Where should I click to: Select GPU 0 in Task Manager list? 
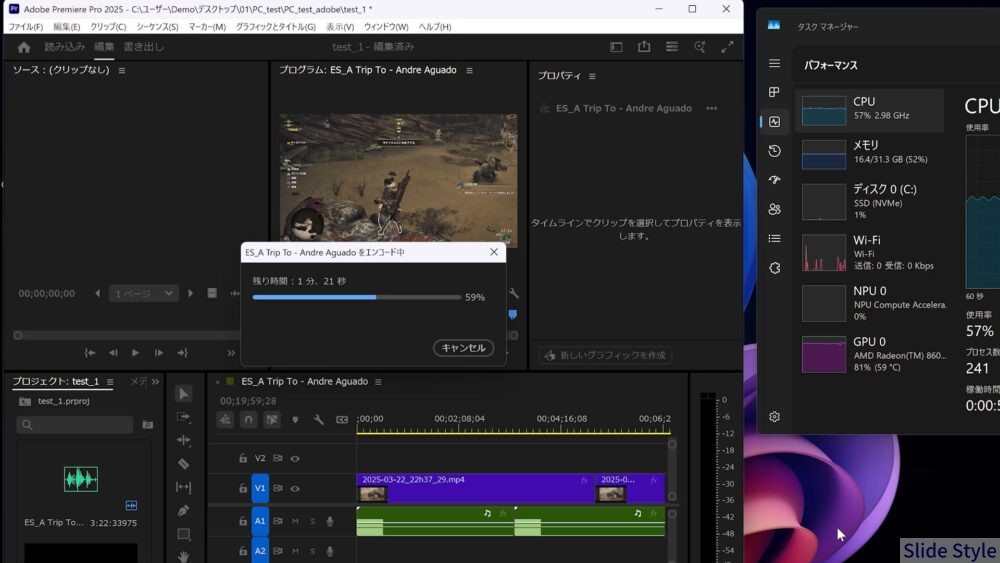869,355
